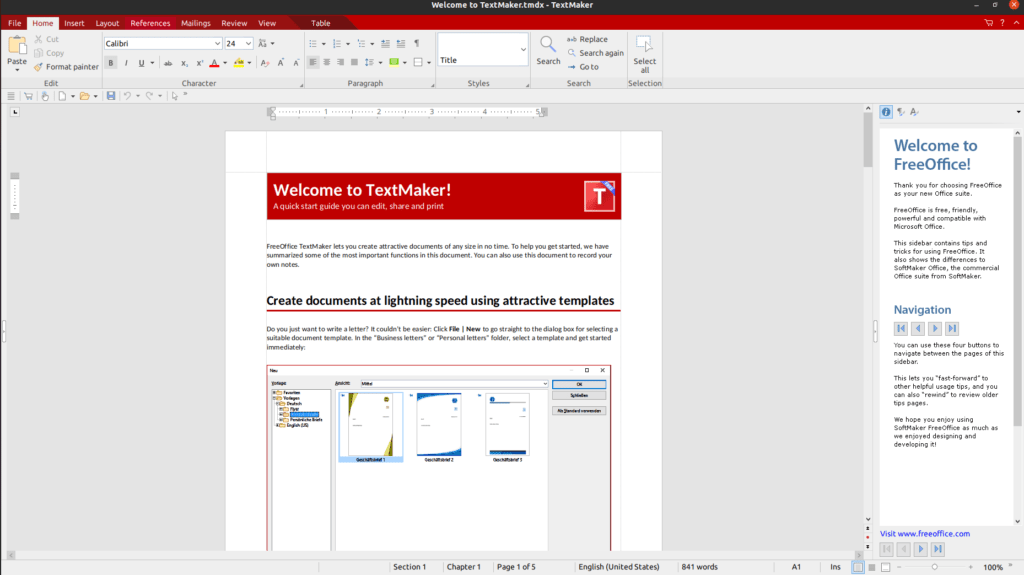
Task: Click the Copy icon
Action: point(39,53)
